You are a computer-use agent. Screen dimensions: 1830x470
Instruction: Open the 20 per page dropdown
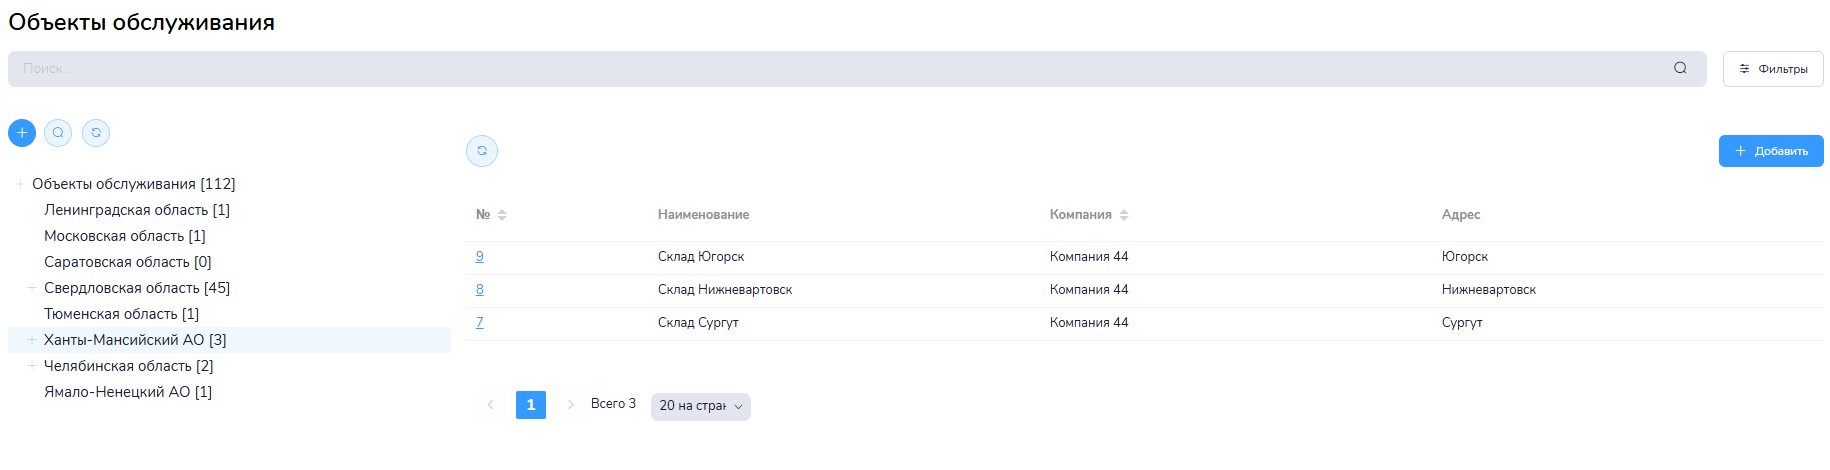[x=700, y=406]
